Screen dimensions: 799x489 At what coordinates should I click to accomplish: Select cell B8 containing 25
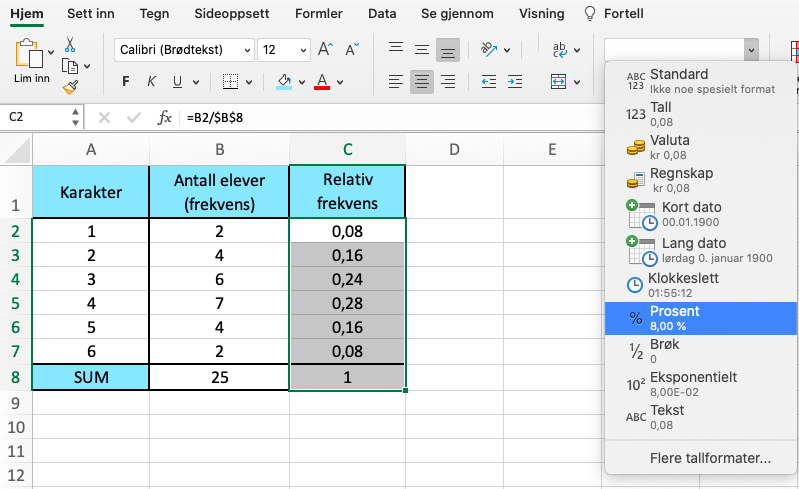point(219,377)
